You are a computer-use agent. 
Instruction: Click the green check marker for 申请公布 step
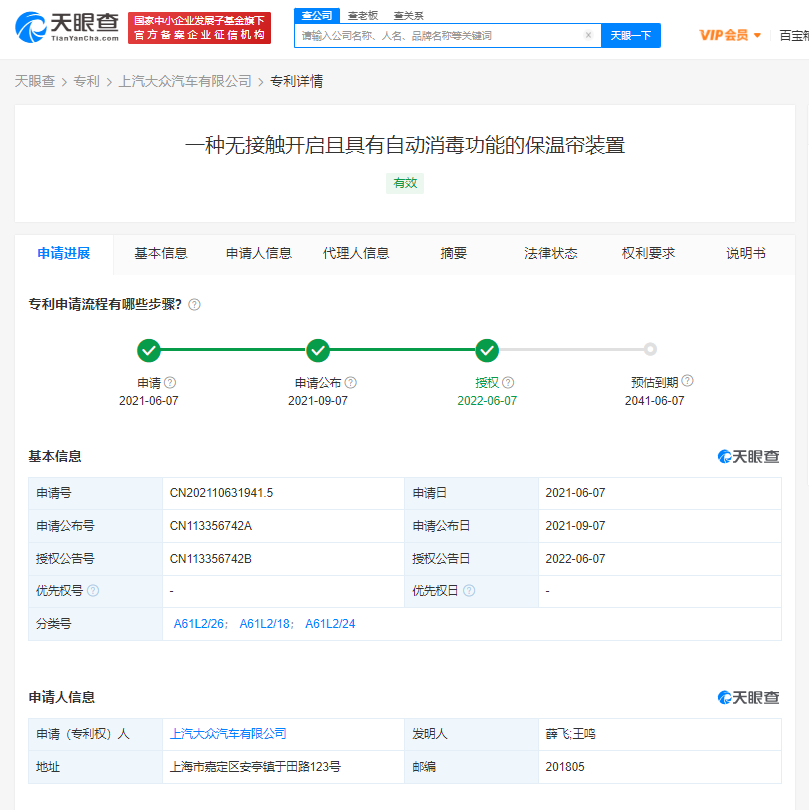coord(318,350)
